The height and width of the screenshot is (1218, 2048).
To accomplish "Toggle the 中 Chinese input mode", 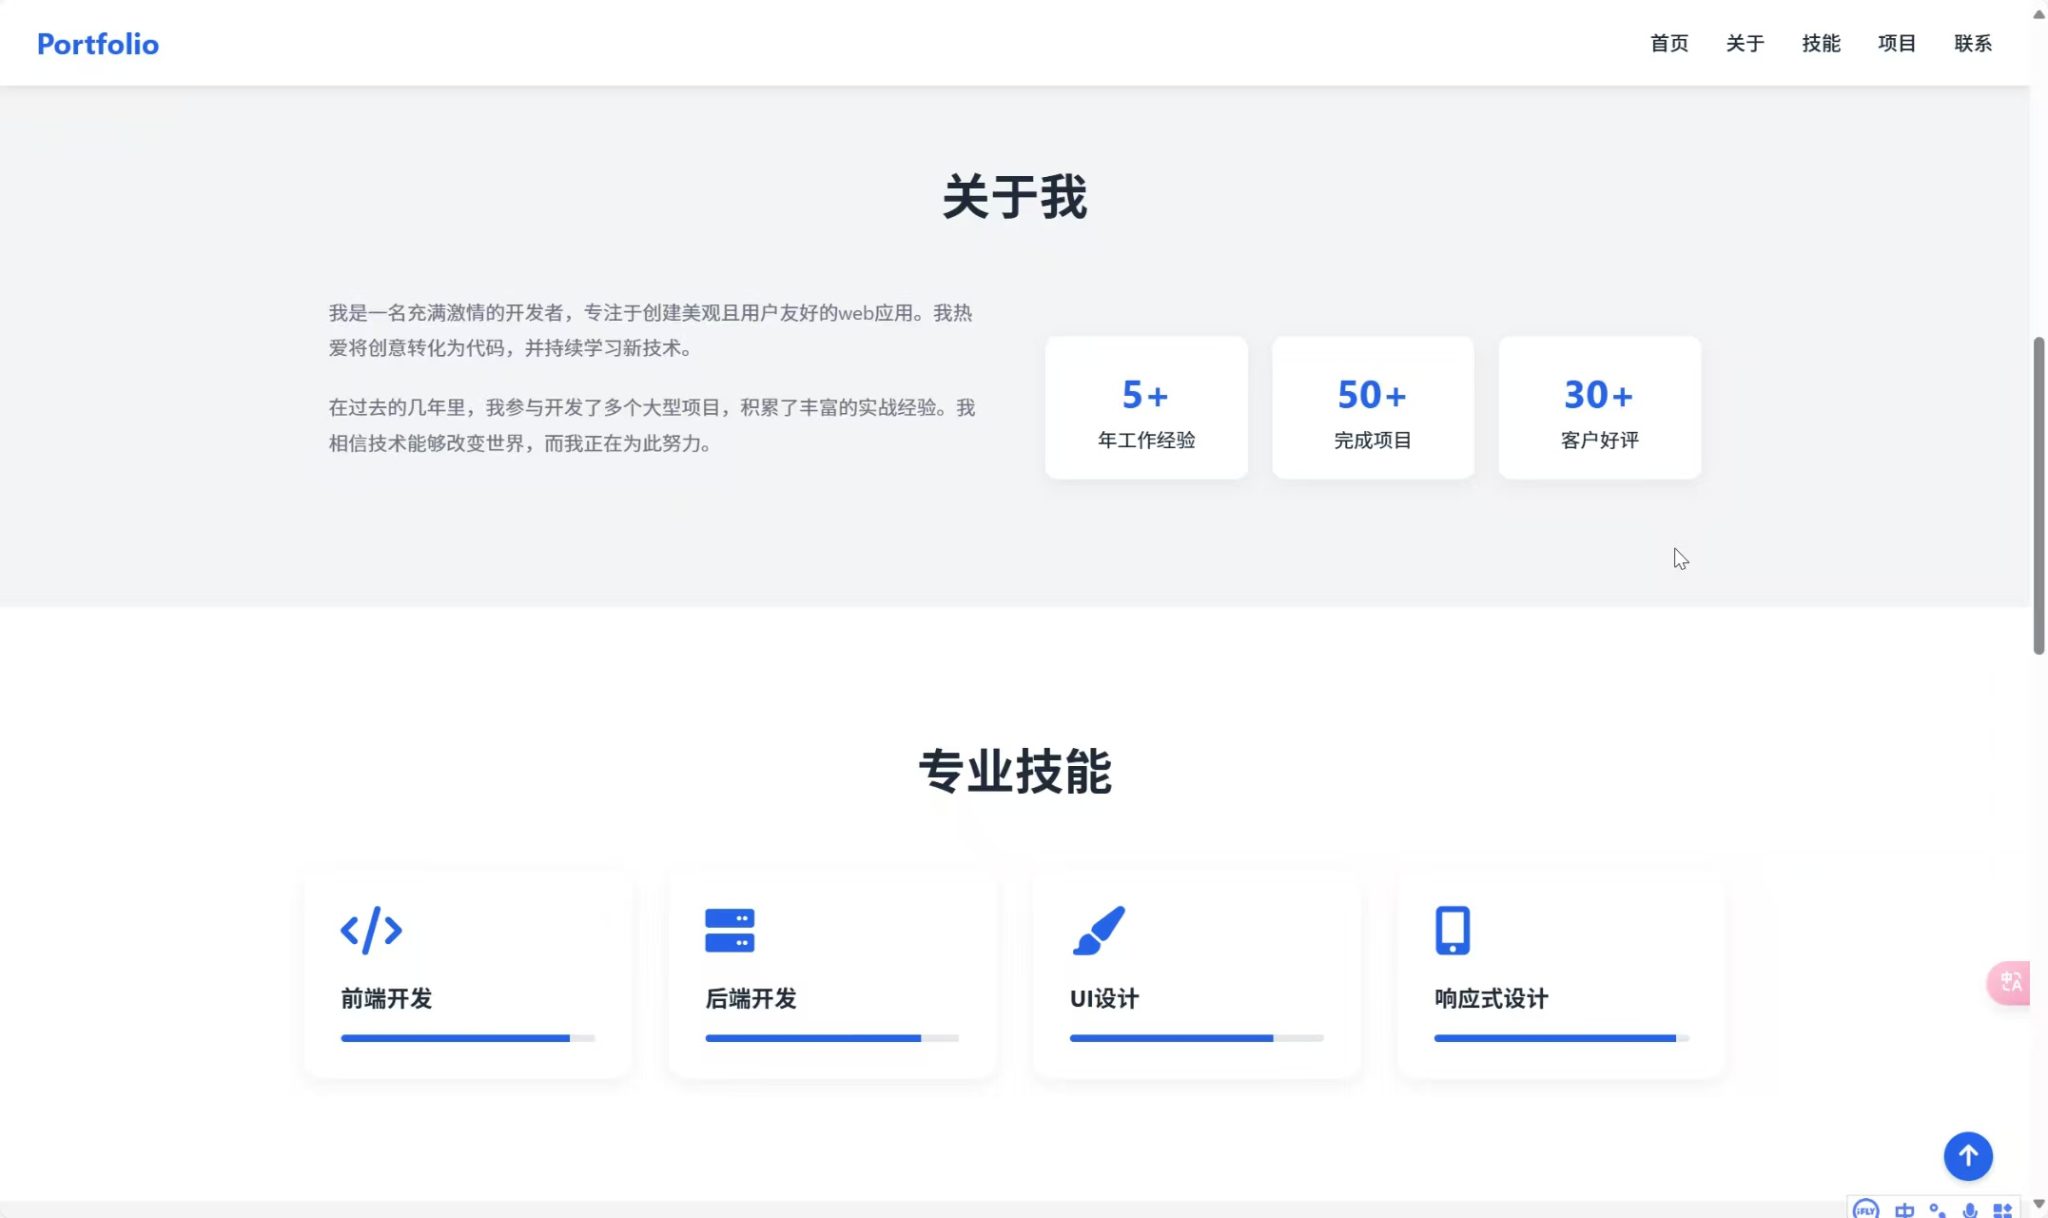I will coord(1904,1210).
